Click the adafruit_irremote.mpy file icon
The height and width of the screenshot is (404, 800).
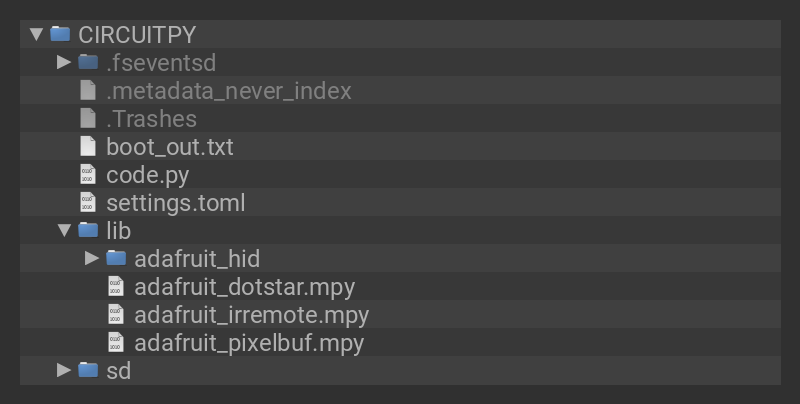tap(116, 314)
